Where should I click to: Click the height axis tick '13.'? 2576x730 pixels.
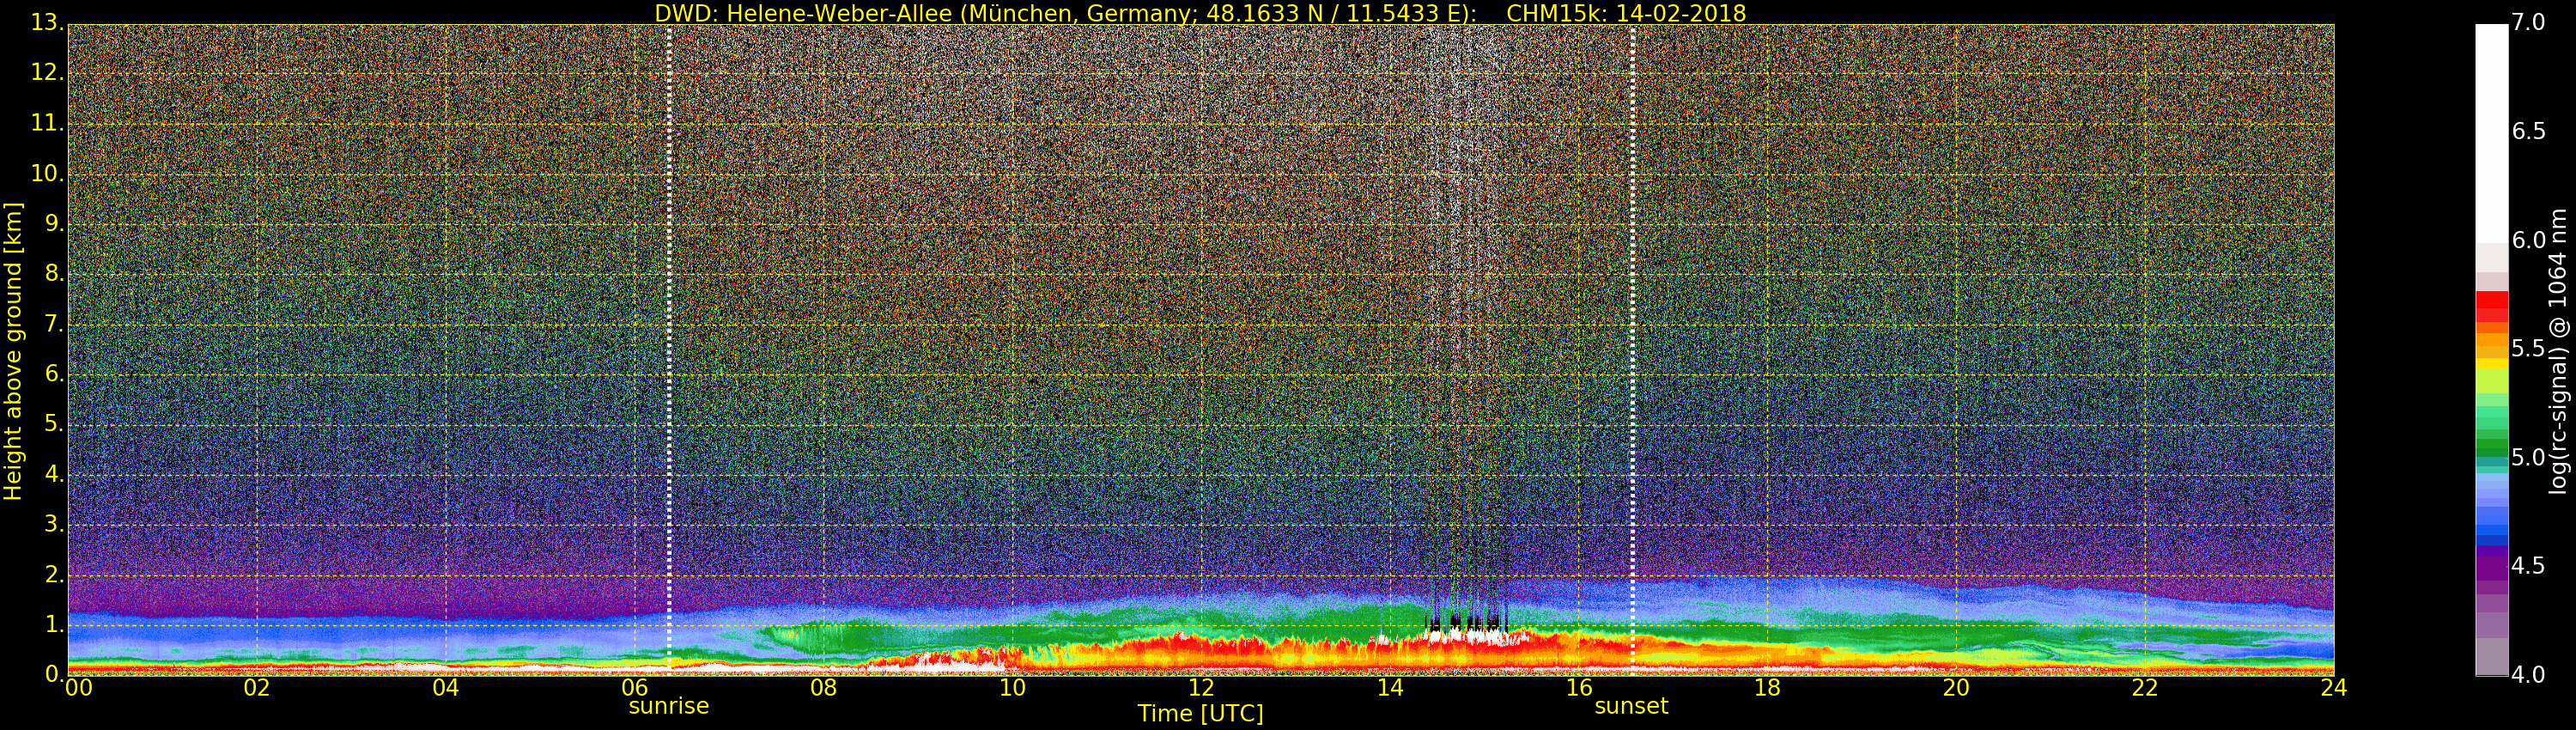point(47,23)
